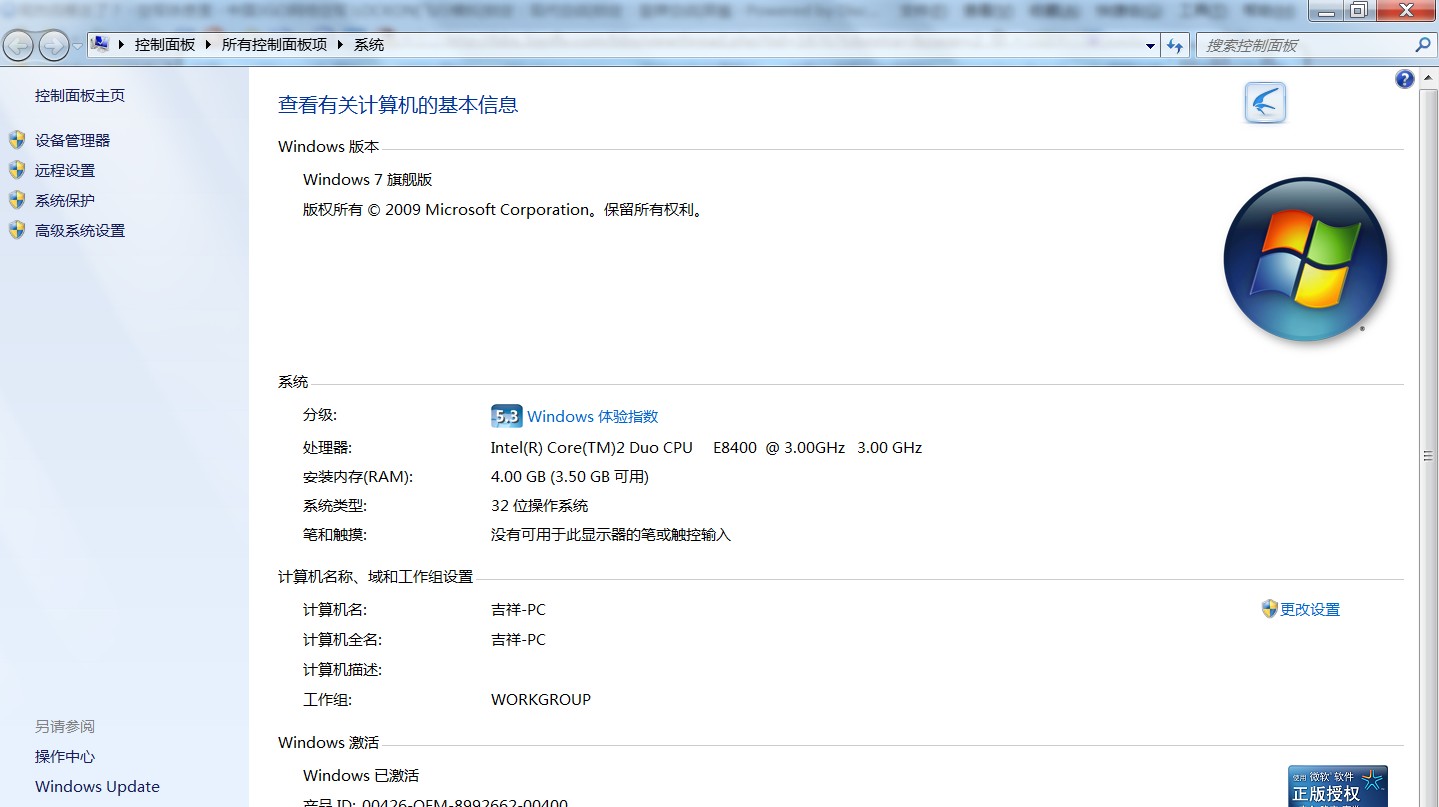This screenshot has height=807, width=1439.
Task: Expand breadcrumb arrow before 所有控制面板项
Action: tap(209, 45)
